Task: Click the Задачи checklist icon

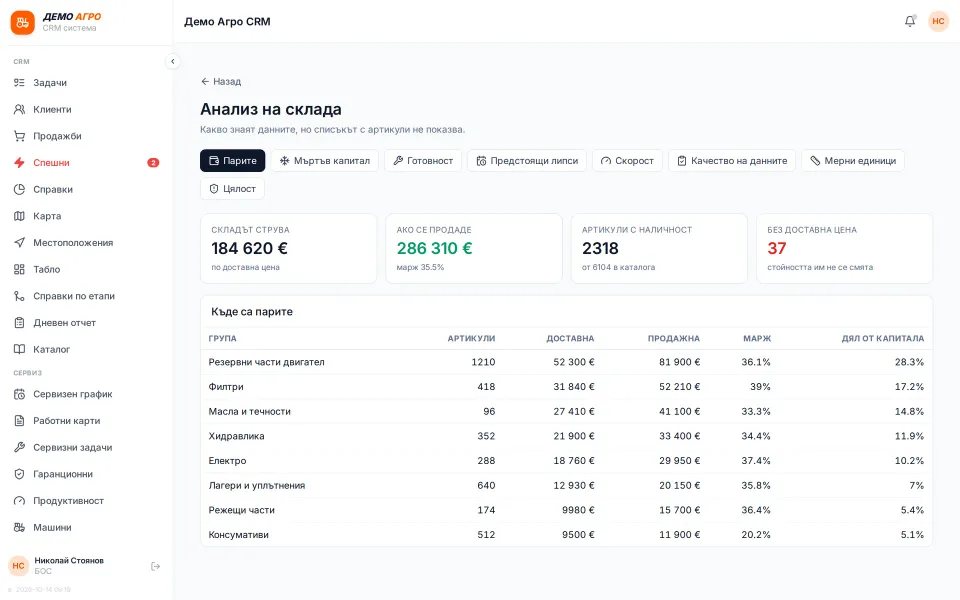Action: click(20, 83)
